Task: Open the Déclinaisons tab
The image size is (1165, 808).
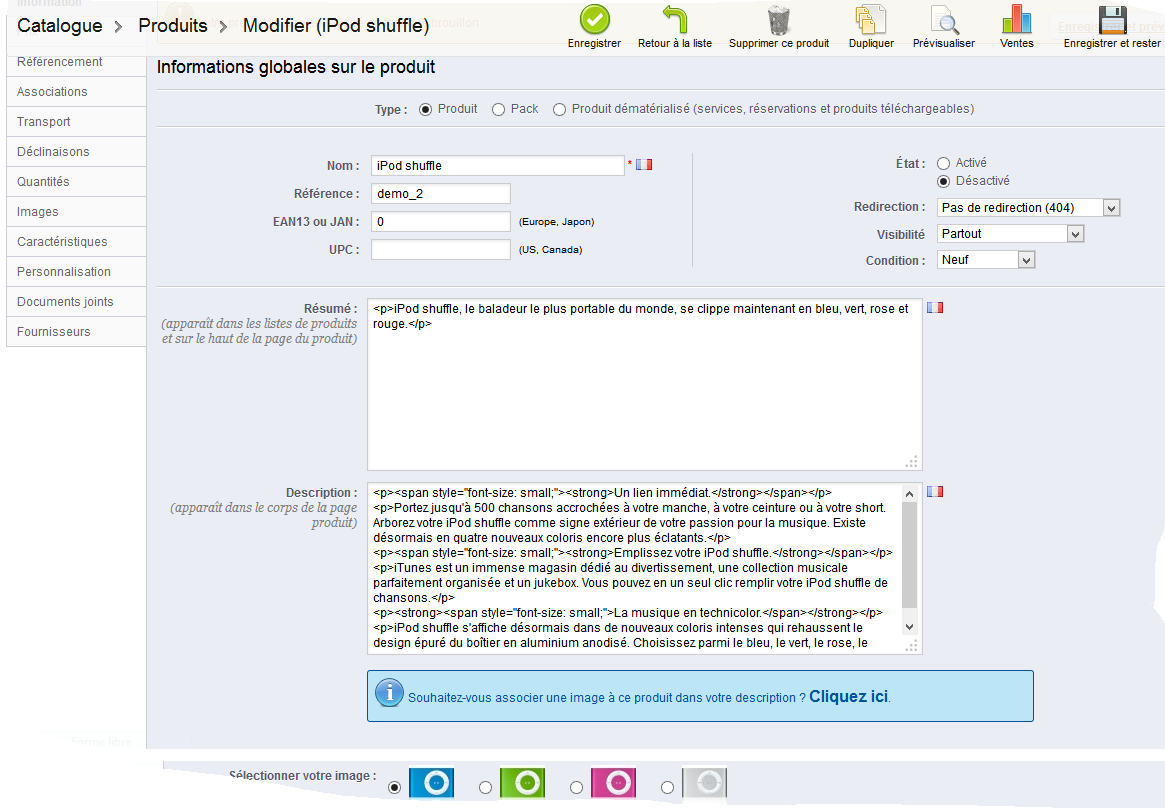Action: (x=76, y=152)
